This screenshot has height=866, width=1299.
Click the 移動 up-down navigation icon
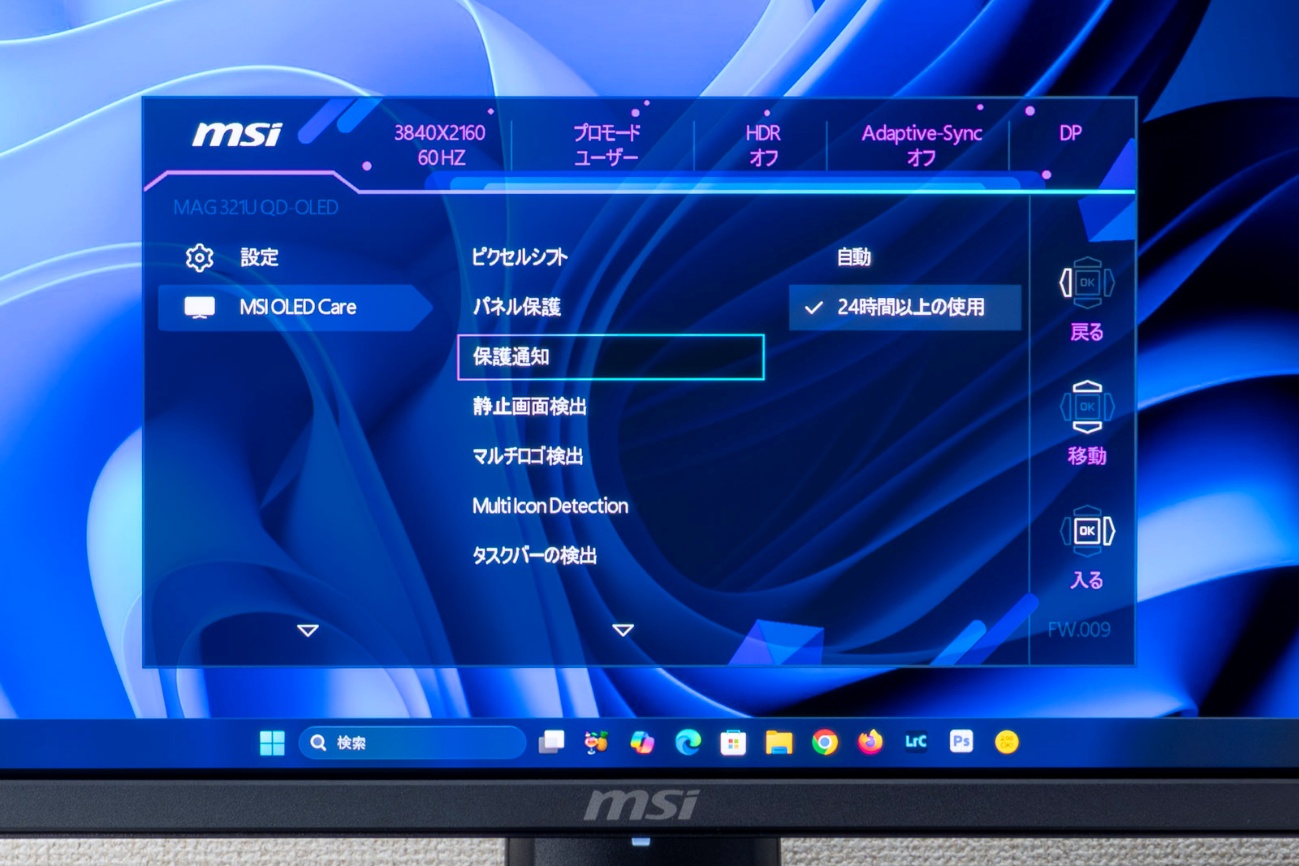tap(1087, 407)
